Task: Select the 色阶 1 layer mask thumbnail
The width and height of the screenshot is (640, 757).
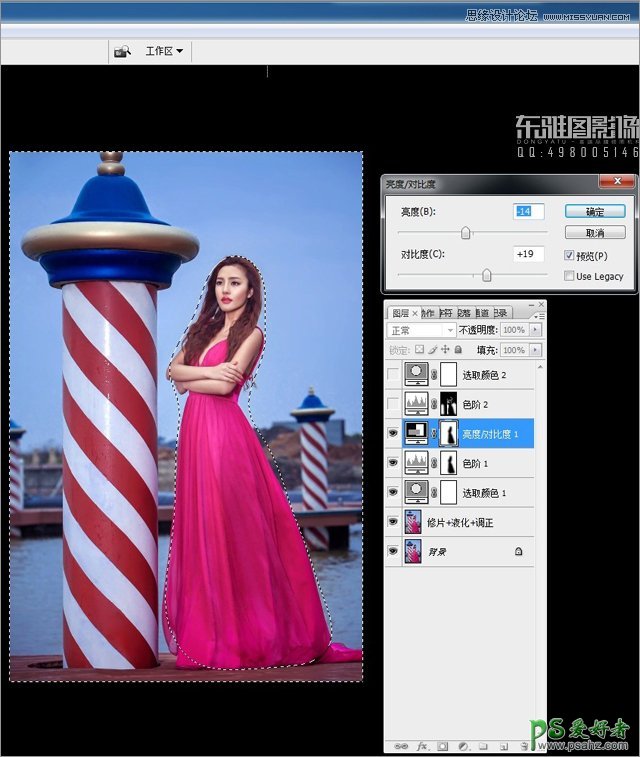Action: click(x=448, y=463)
